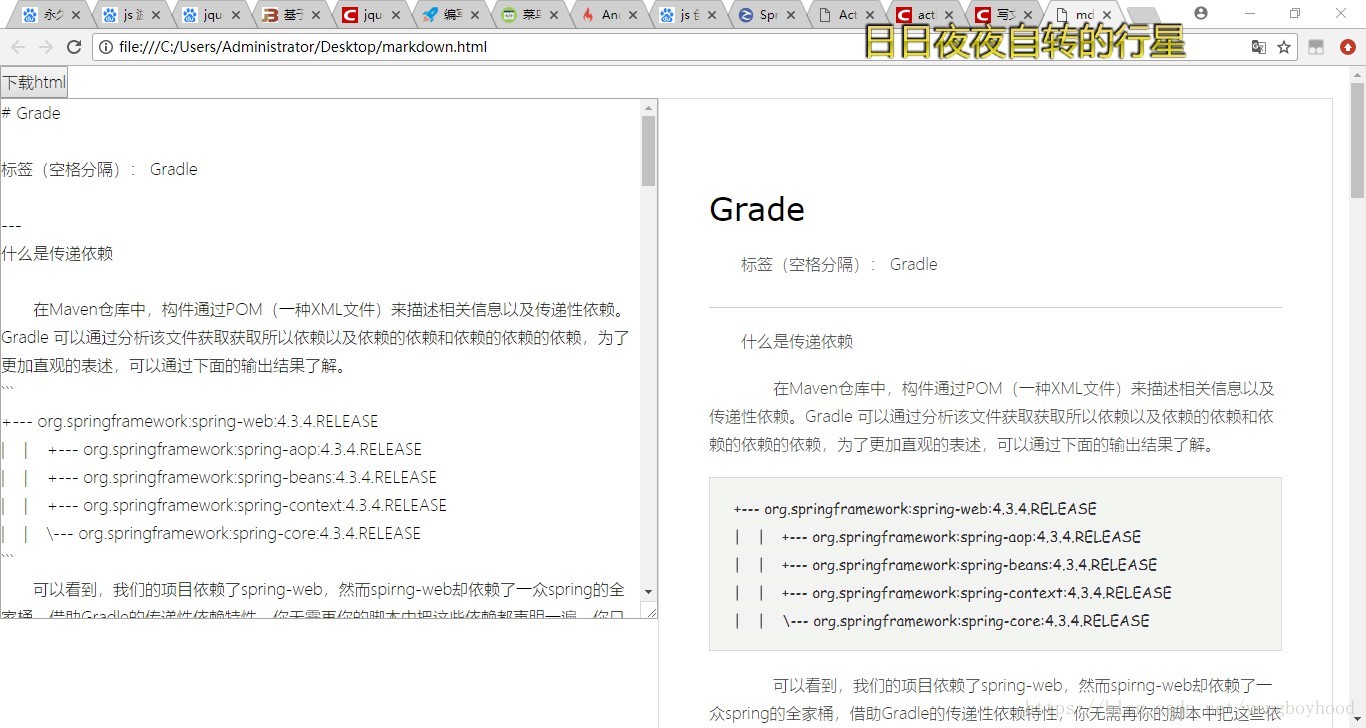1366x728 pixels.
Task: Click spring-web:4.3.4.RELEASE line in editor
Action: click(x=190, y=421)
